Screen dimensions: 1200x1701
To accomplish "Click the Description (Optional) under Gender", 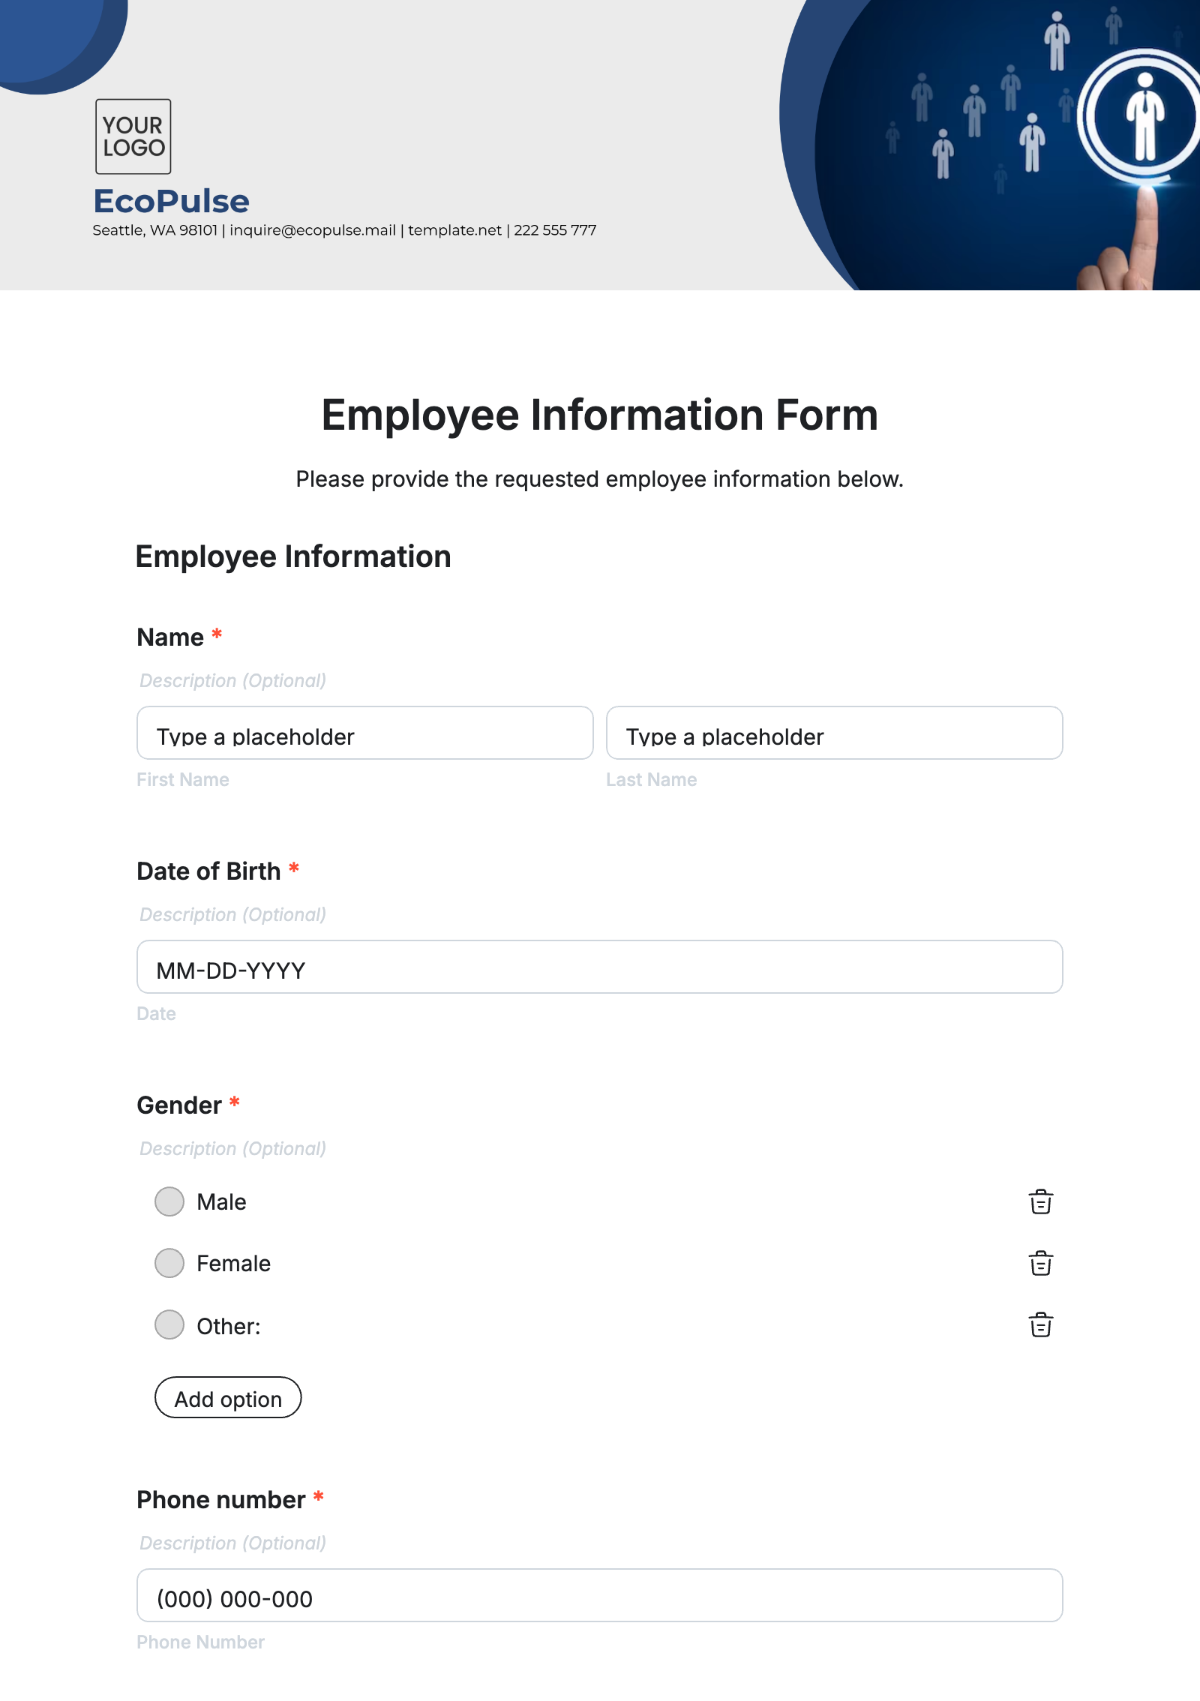I will [232, 1148].
